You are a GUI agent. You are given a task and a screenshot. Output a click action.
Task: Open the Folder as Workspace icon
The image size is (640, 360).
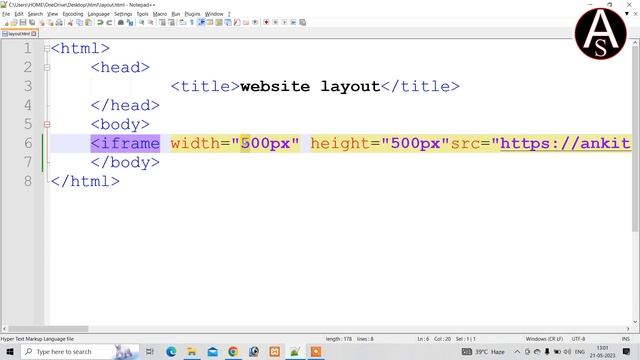[246, 22]
